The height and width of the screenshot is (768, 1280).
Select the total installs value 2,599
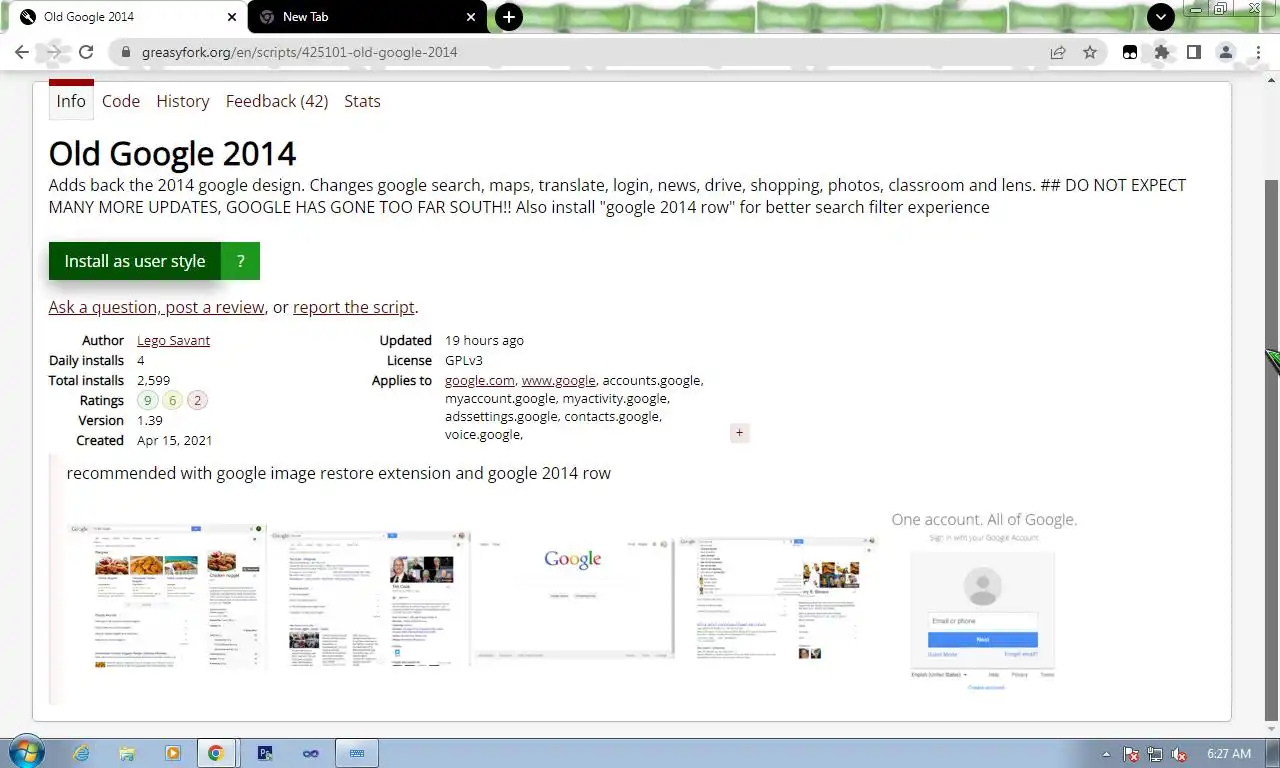[x=154, y=380]
